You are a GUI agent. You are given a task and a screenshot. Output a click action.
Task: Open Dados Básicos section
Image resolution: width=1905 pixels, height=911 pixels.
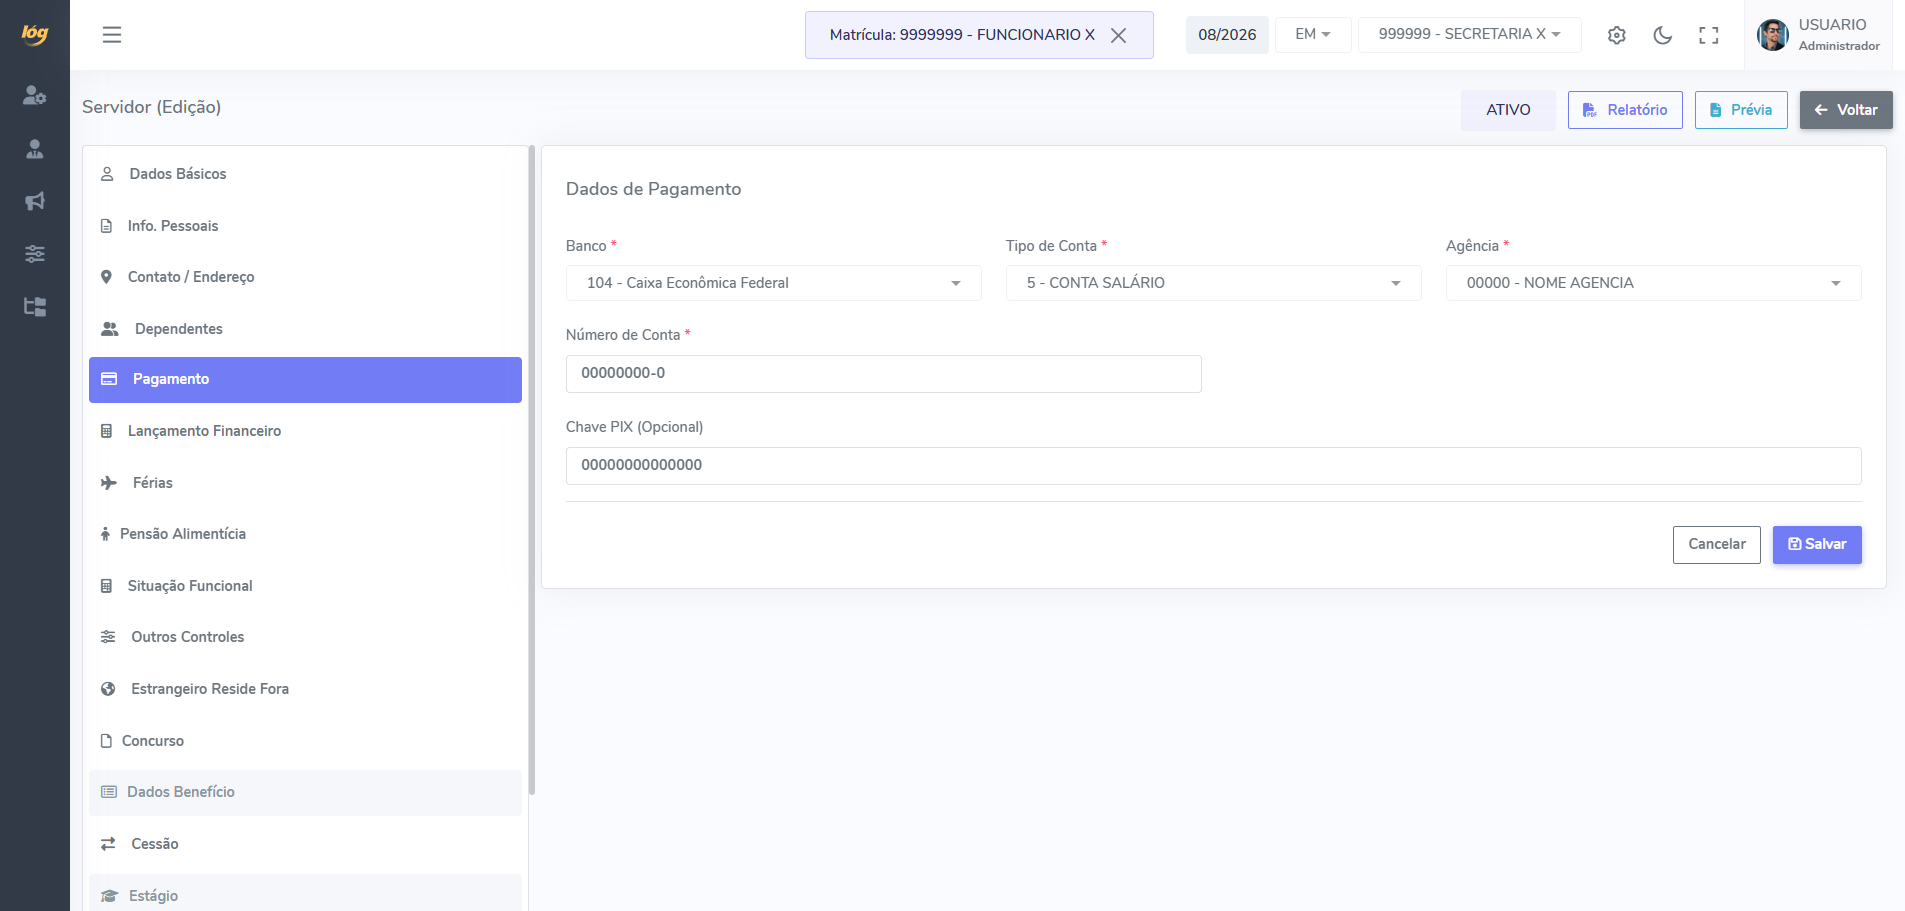tap(305, 174)
